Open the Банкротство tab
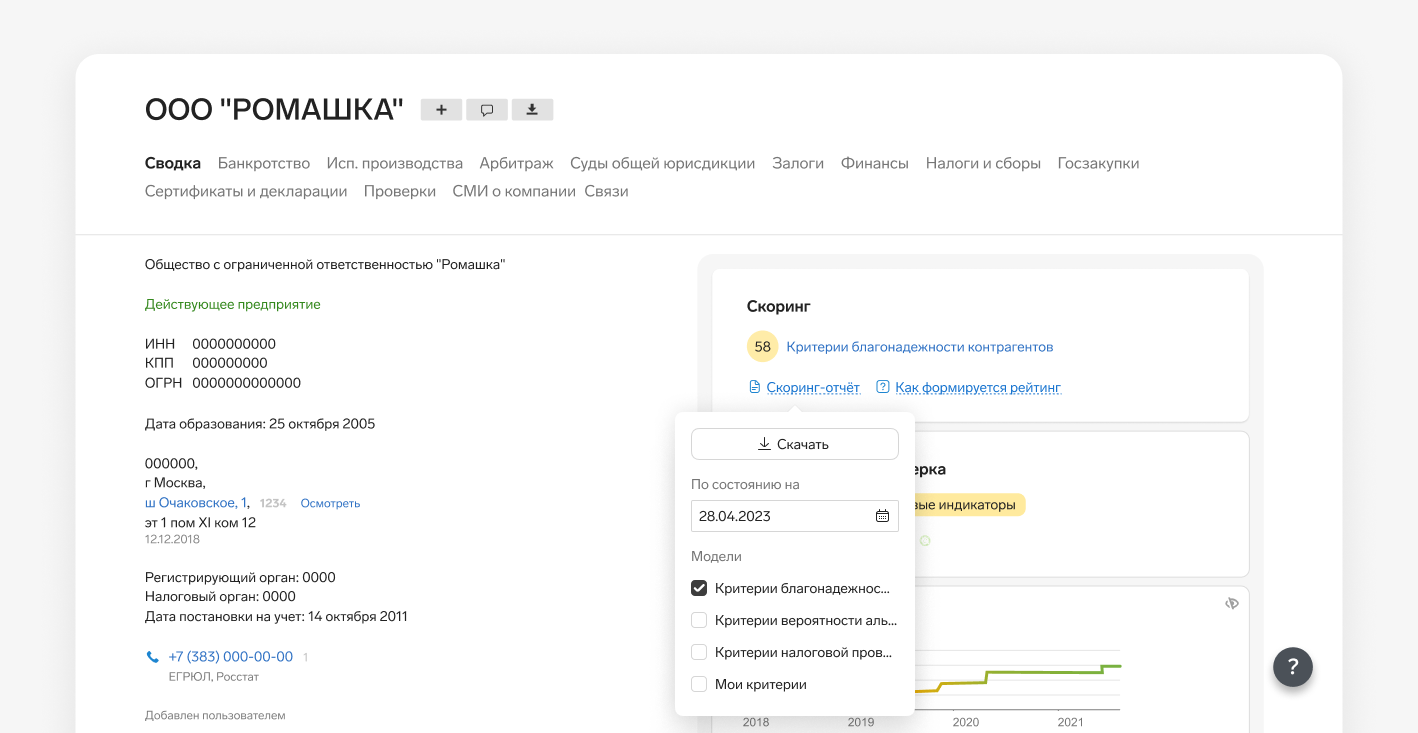Viewport: 1418px width, 733px height. pyautogui.click(x=264, y=163)
